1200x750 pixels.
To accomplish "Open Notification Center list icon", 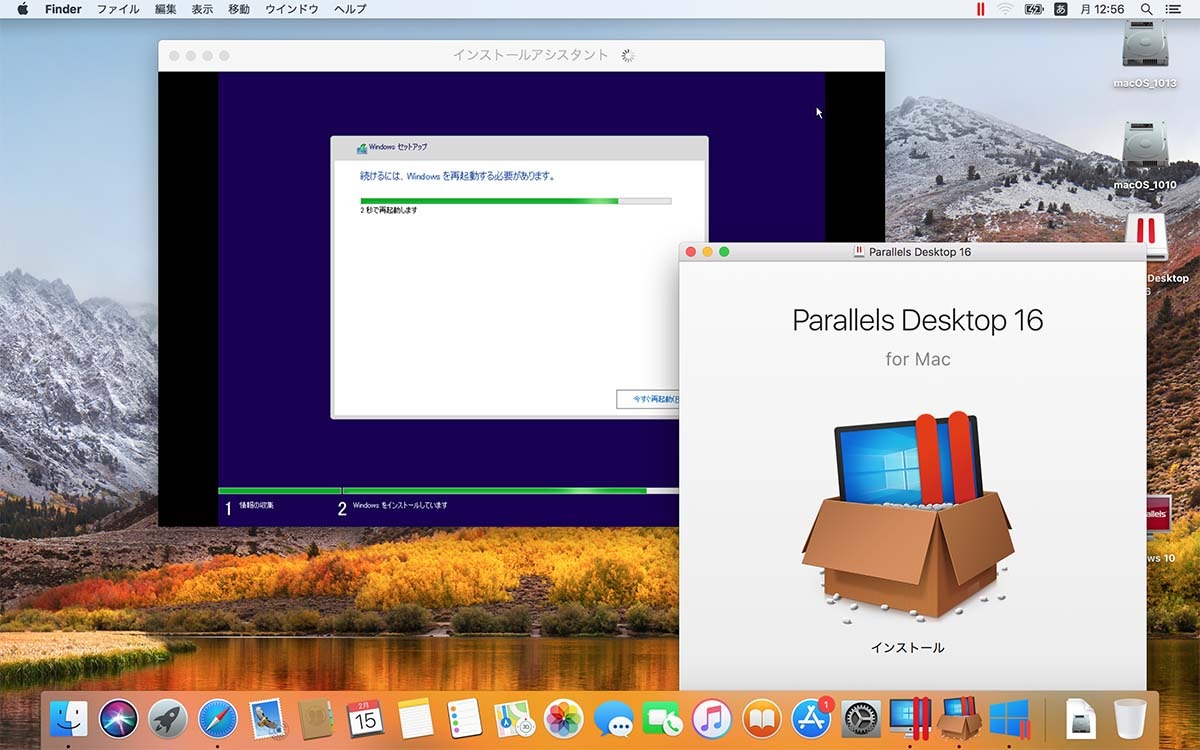I will 1174,9.
